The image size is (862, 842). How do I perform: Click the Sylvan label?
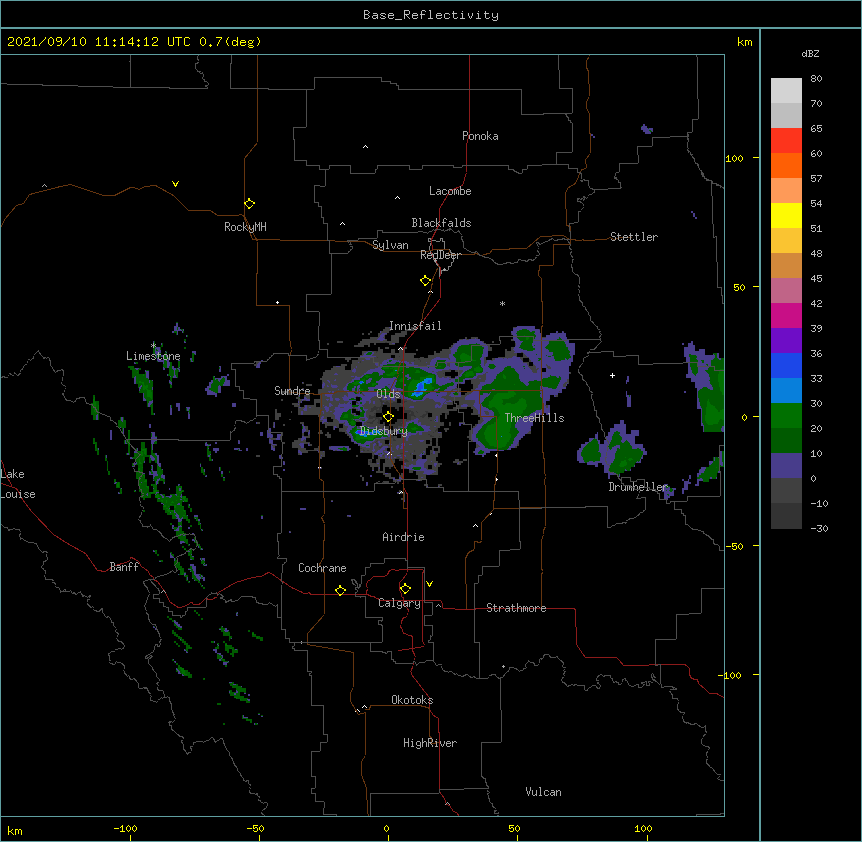click(390, 245)
